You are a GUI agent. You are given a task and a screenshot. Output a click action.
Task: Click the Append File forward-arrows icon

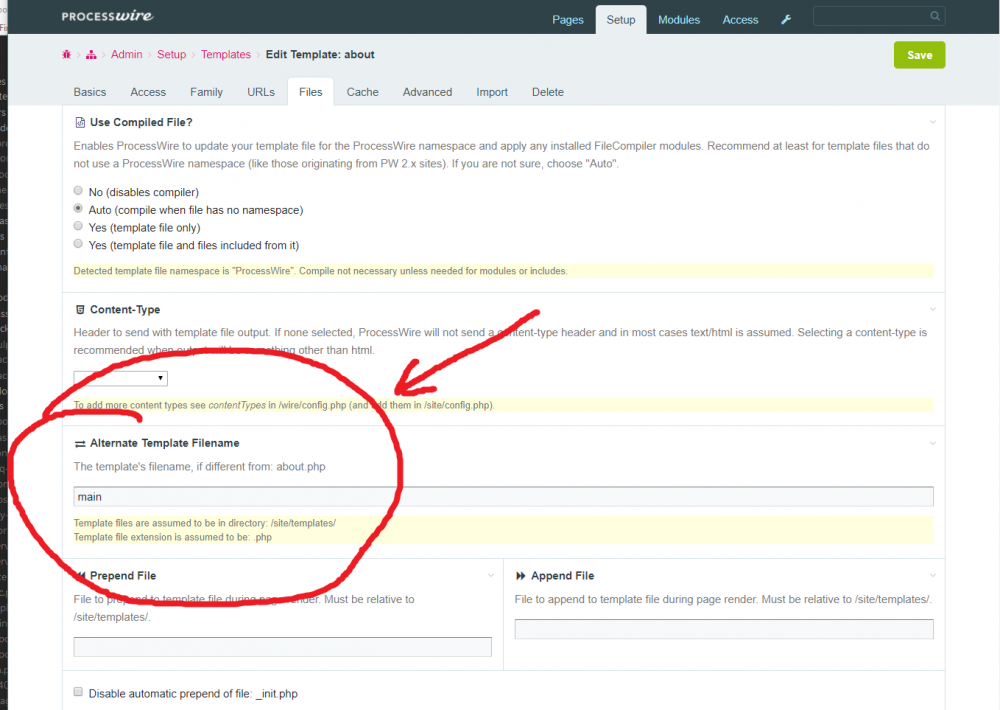pyautogui.click(x=521, y=576)
